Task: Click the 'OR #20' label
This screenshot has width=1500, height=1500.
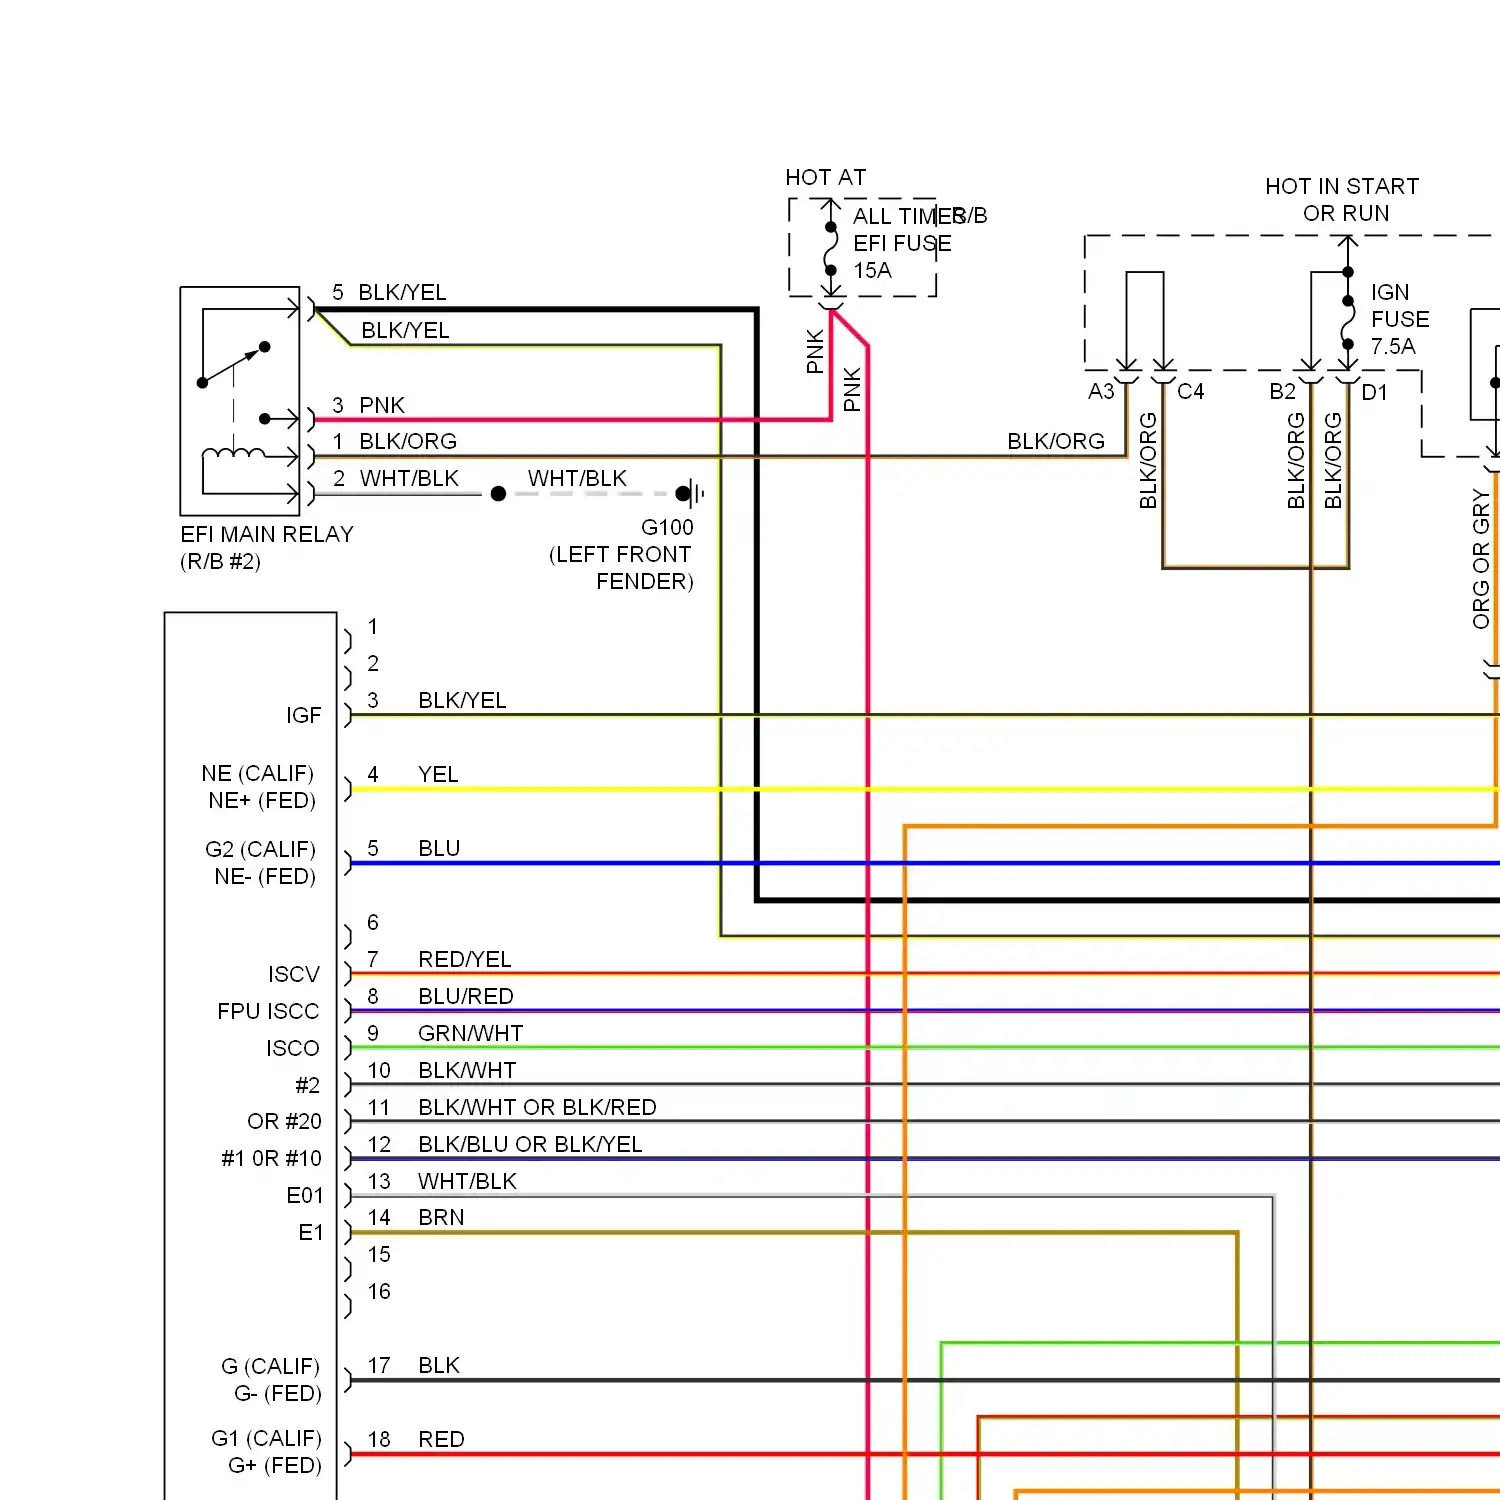Action: tap(285, 1122)
